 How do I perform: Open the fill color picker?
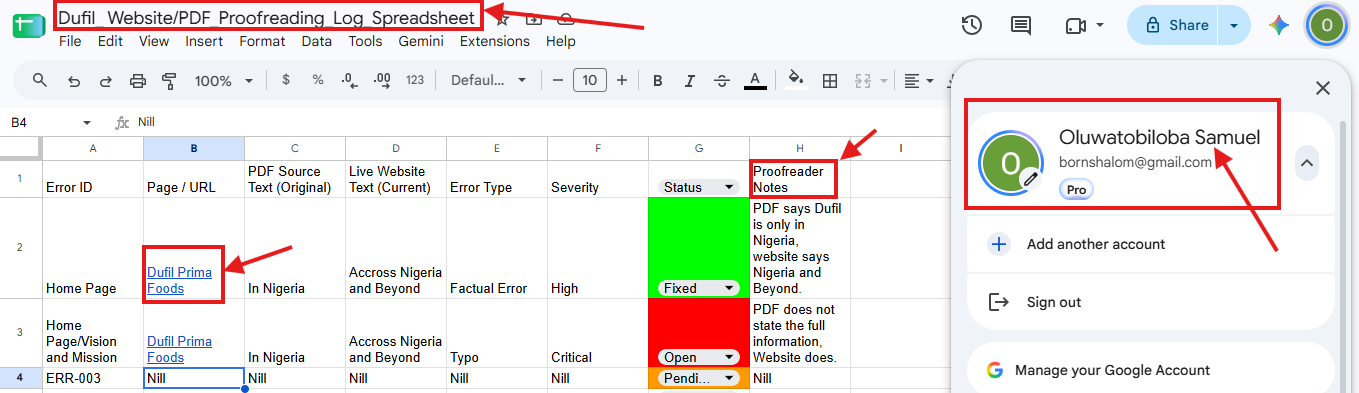coord(796,80)
